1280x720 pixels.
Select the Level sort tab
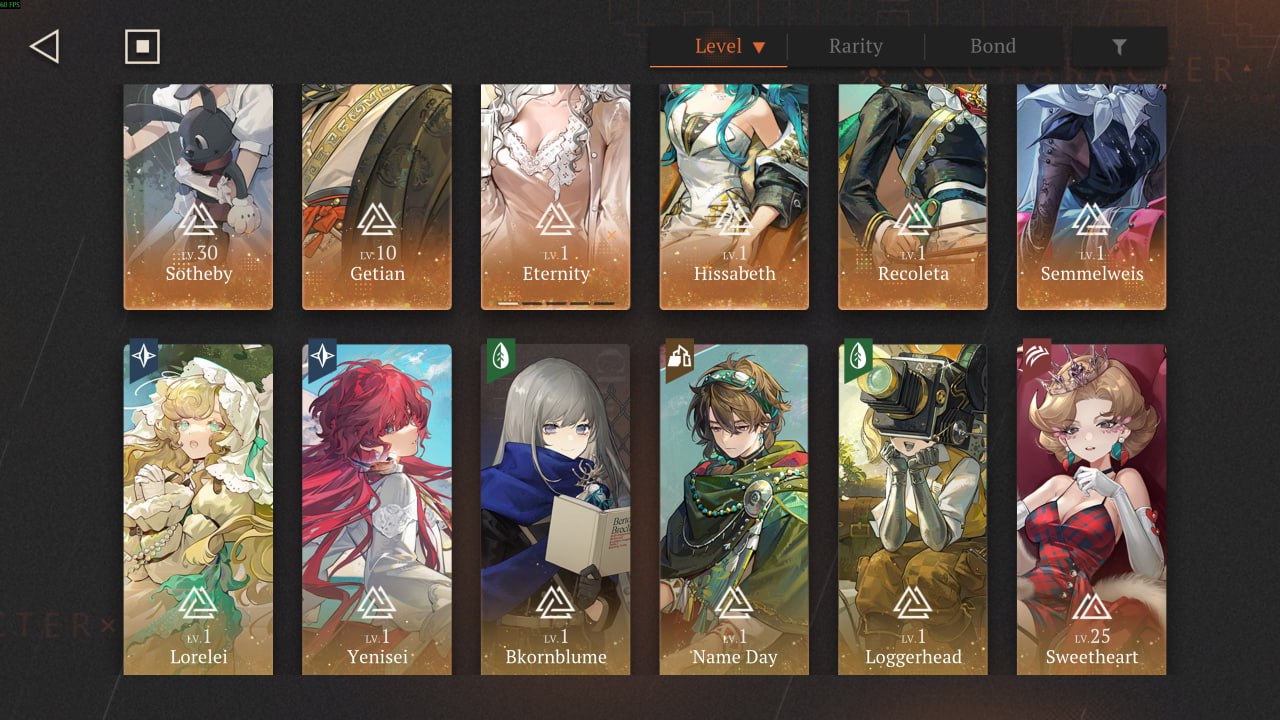(x=718, y=46)
